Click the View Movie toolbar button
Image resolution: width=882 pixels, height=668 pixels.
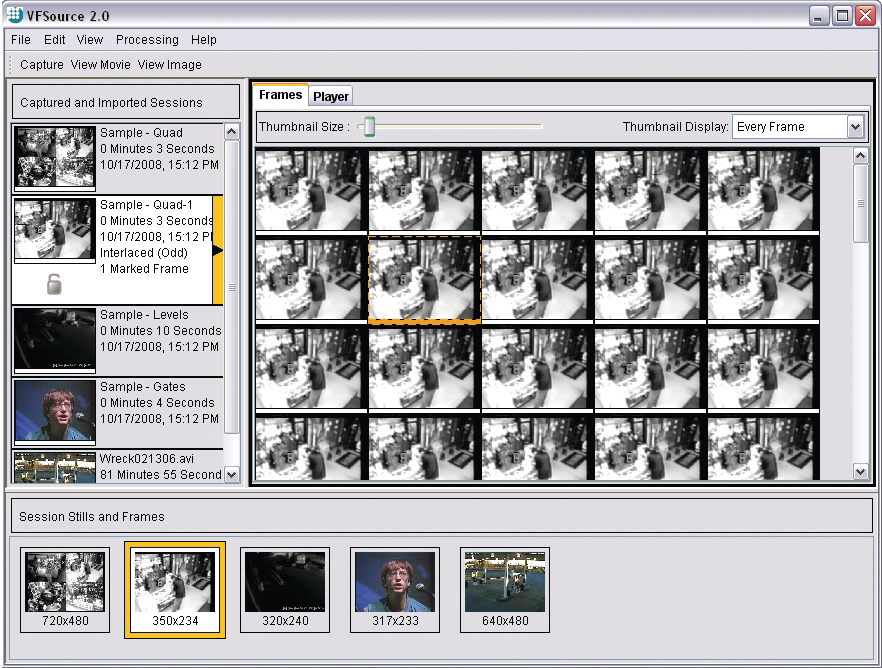pos(100,65)
